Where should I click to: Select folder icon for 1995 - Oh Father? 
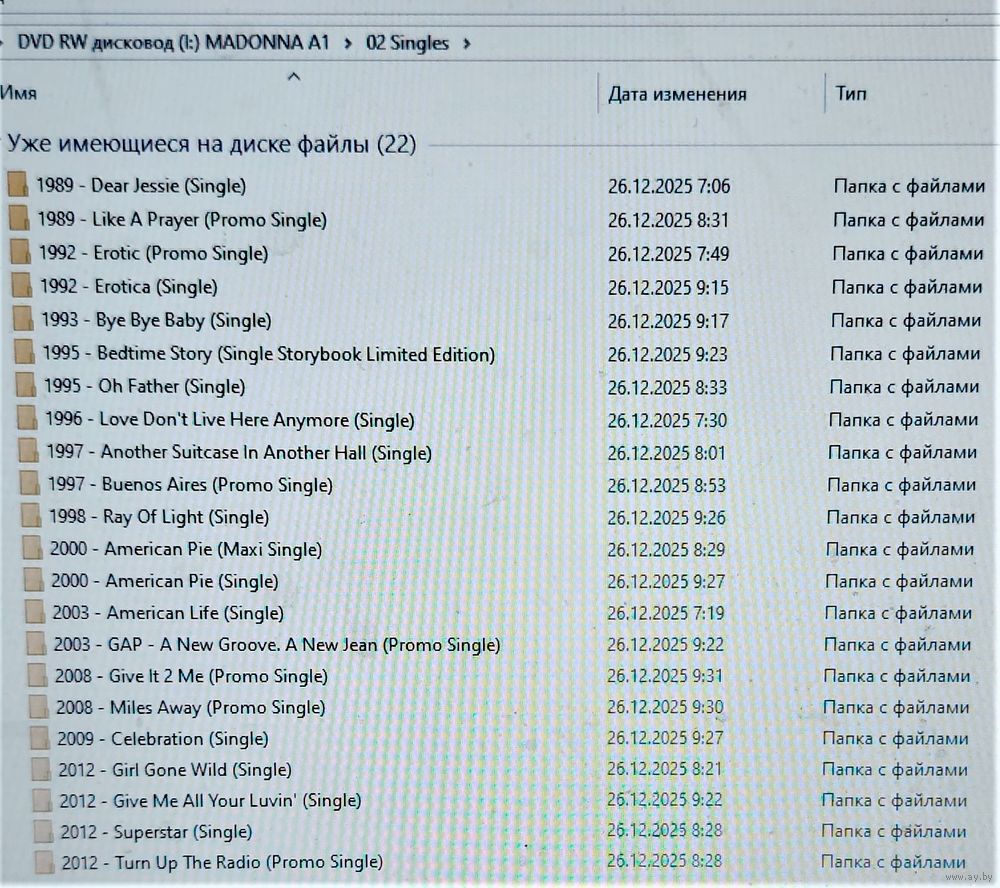click(x=26, y=387)
